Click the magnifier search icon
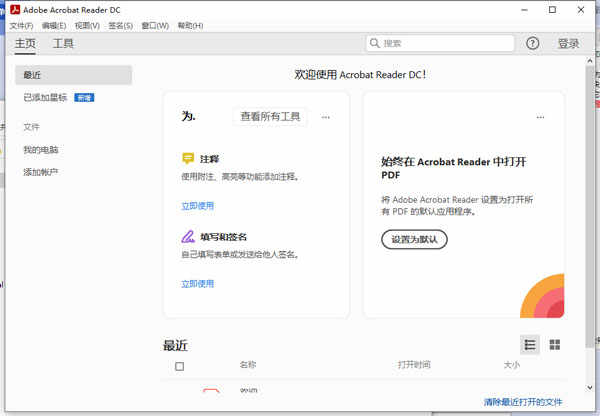 tap(375, 43)
